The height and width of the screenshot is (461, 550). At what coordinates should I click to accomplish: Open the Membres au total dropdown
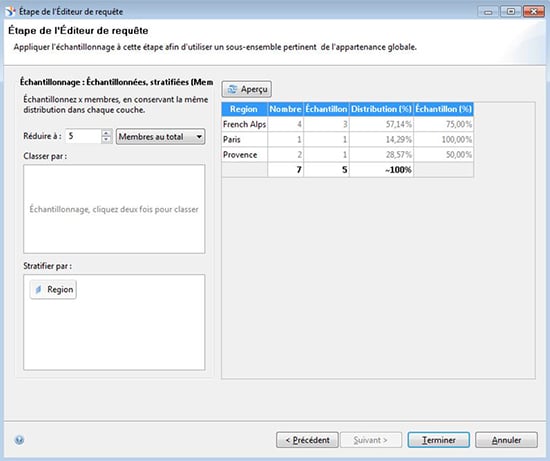(x=161, y=136)
